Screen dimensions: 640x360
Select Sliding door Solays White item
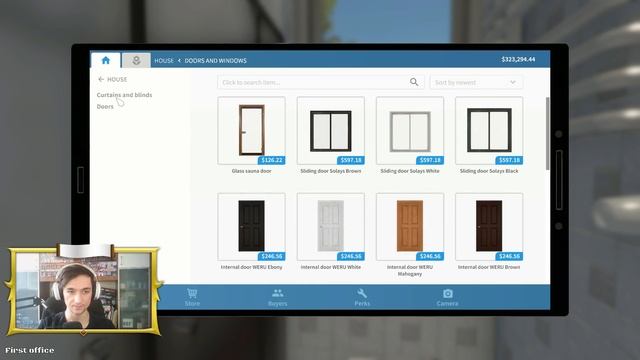tap(410, 131)
